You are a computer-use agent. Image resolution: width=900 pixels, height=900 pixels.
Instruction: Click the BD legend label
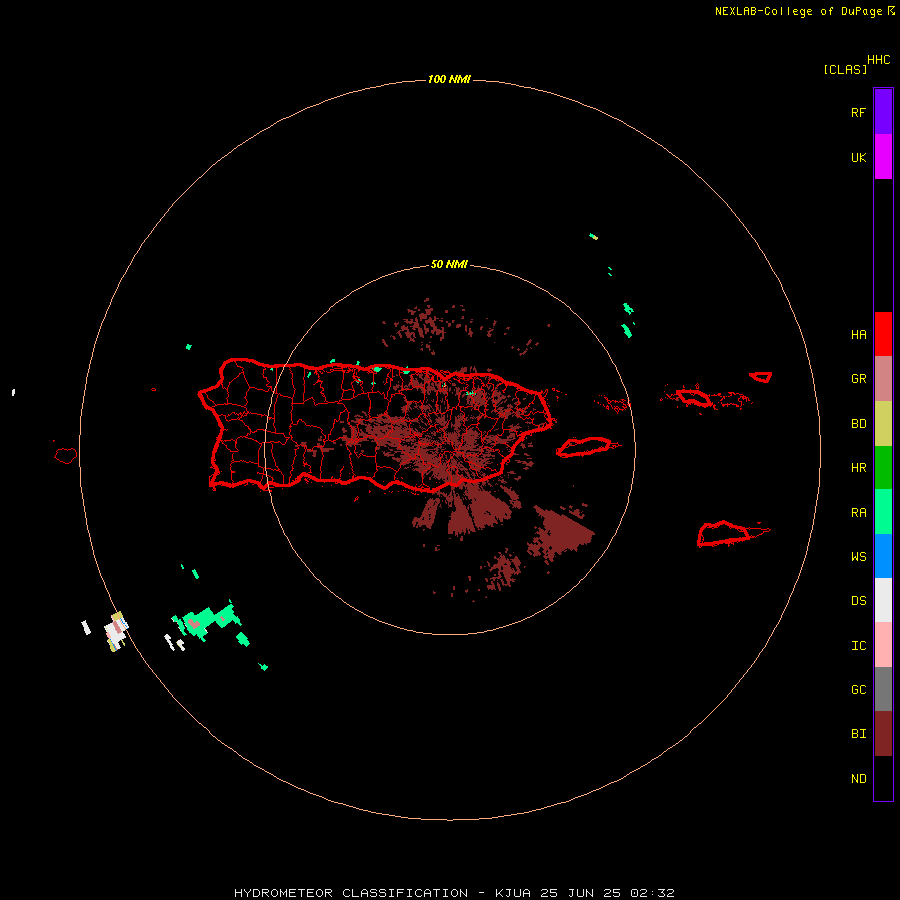point(858,424)
